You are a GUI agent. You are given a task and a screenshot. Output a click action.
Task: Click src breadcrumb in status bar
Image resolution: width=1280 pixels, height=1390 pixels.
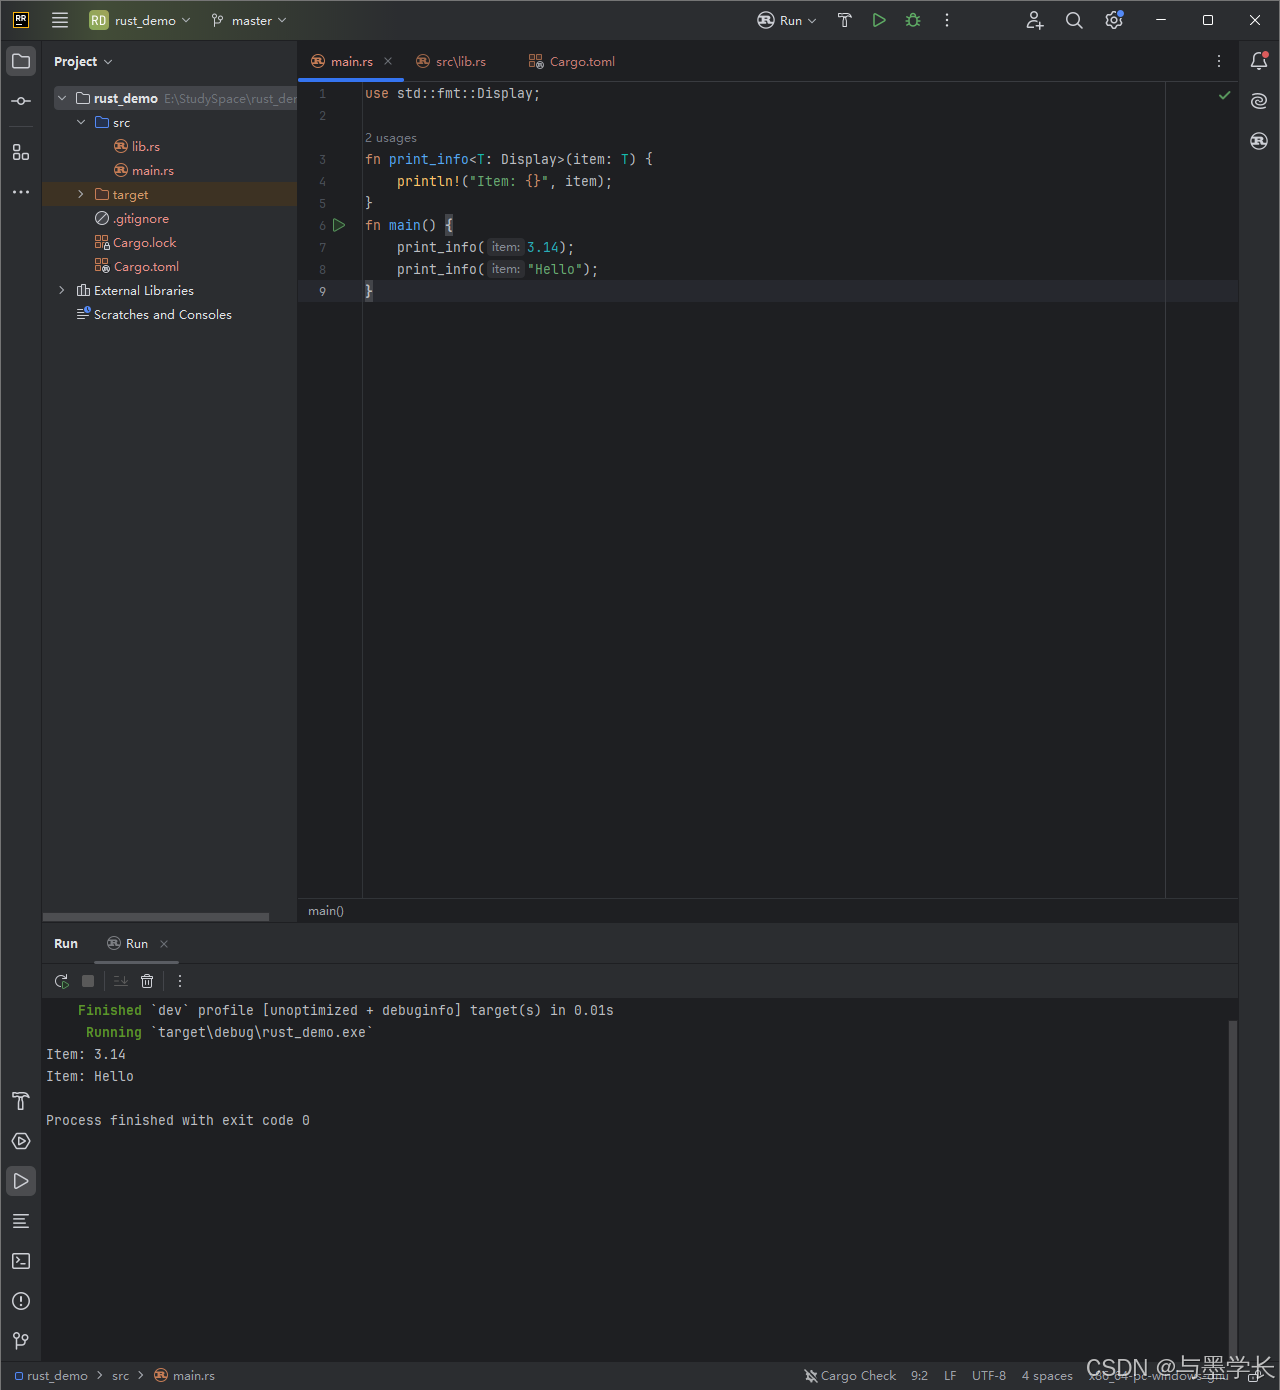(x=120, y=1375)
